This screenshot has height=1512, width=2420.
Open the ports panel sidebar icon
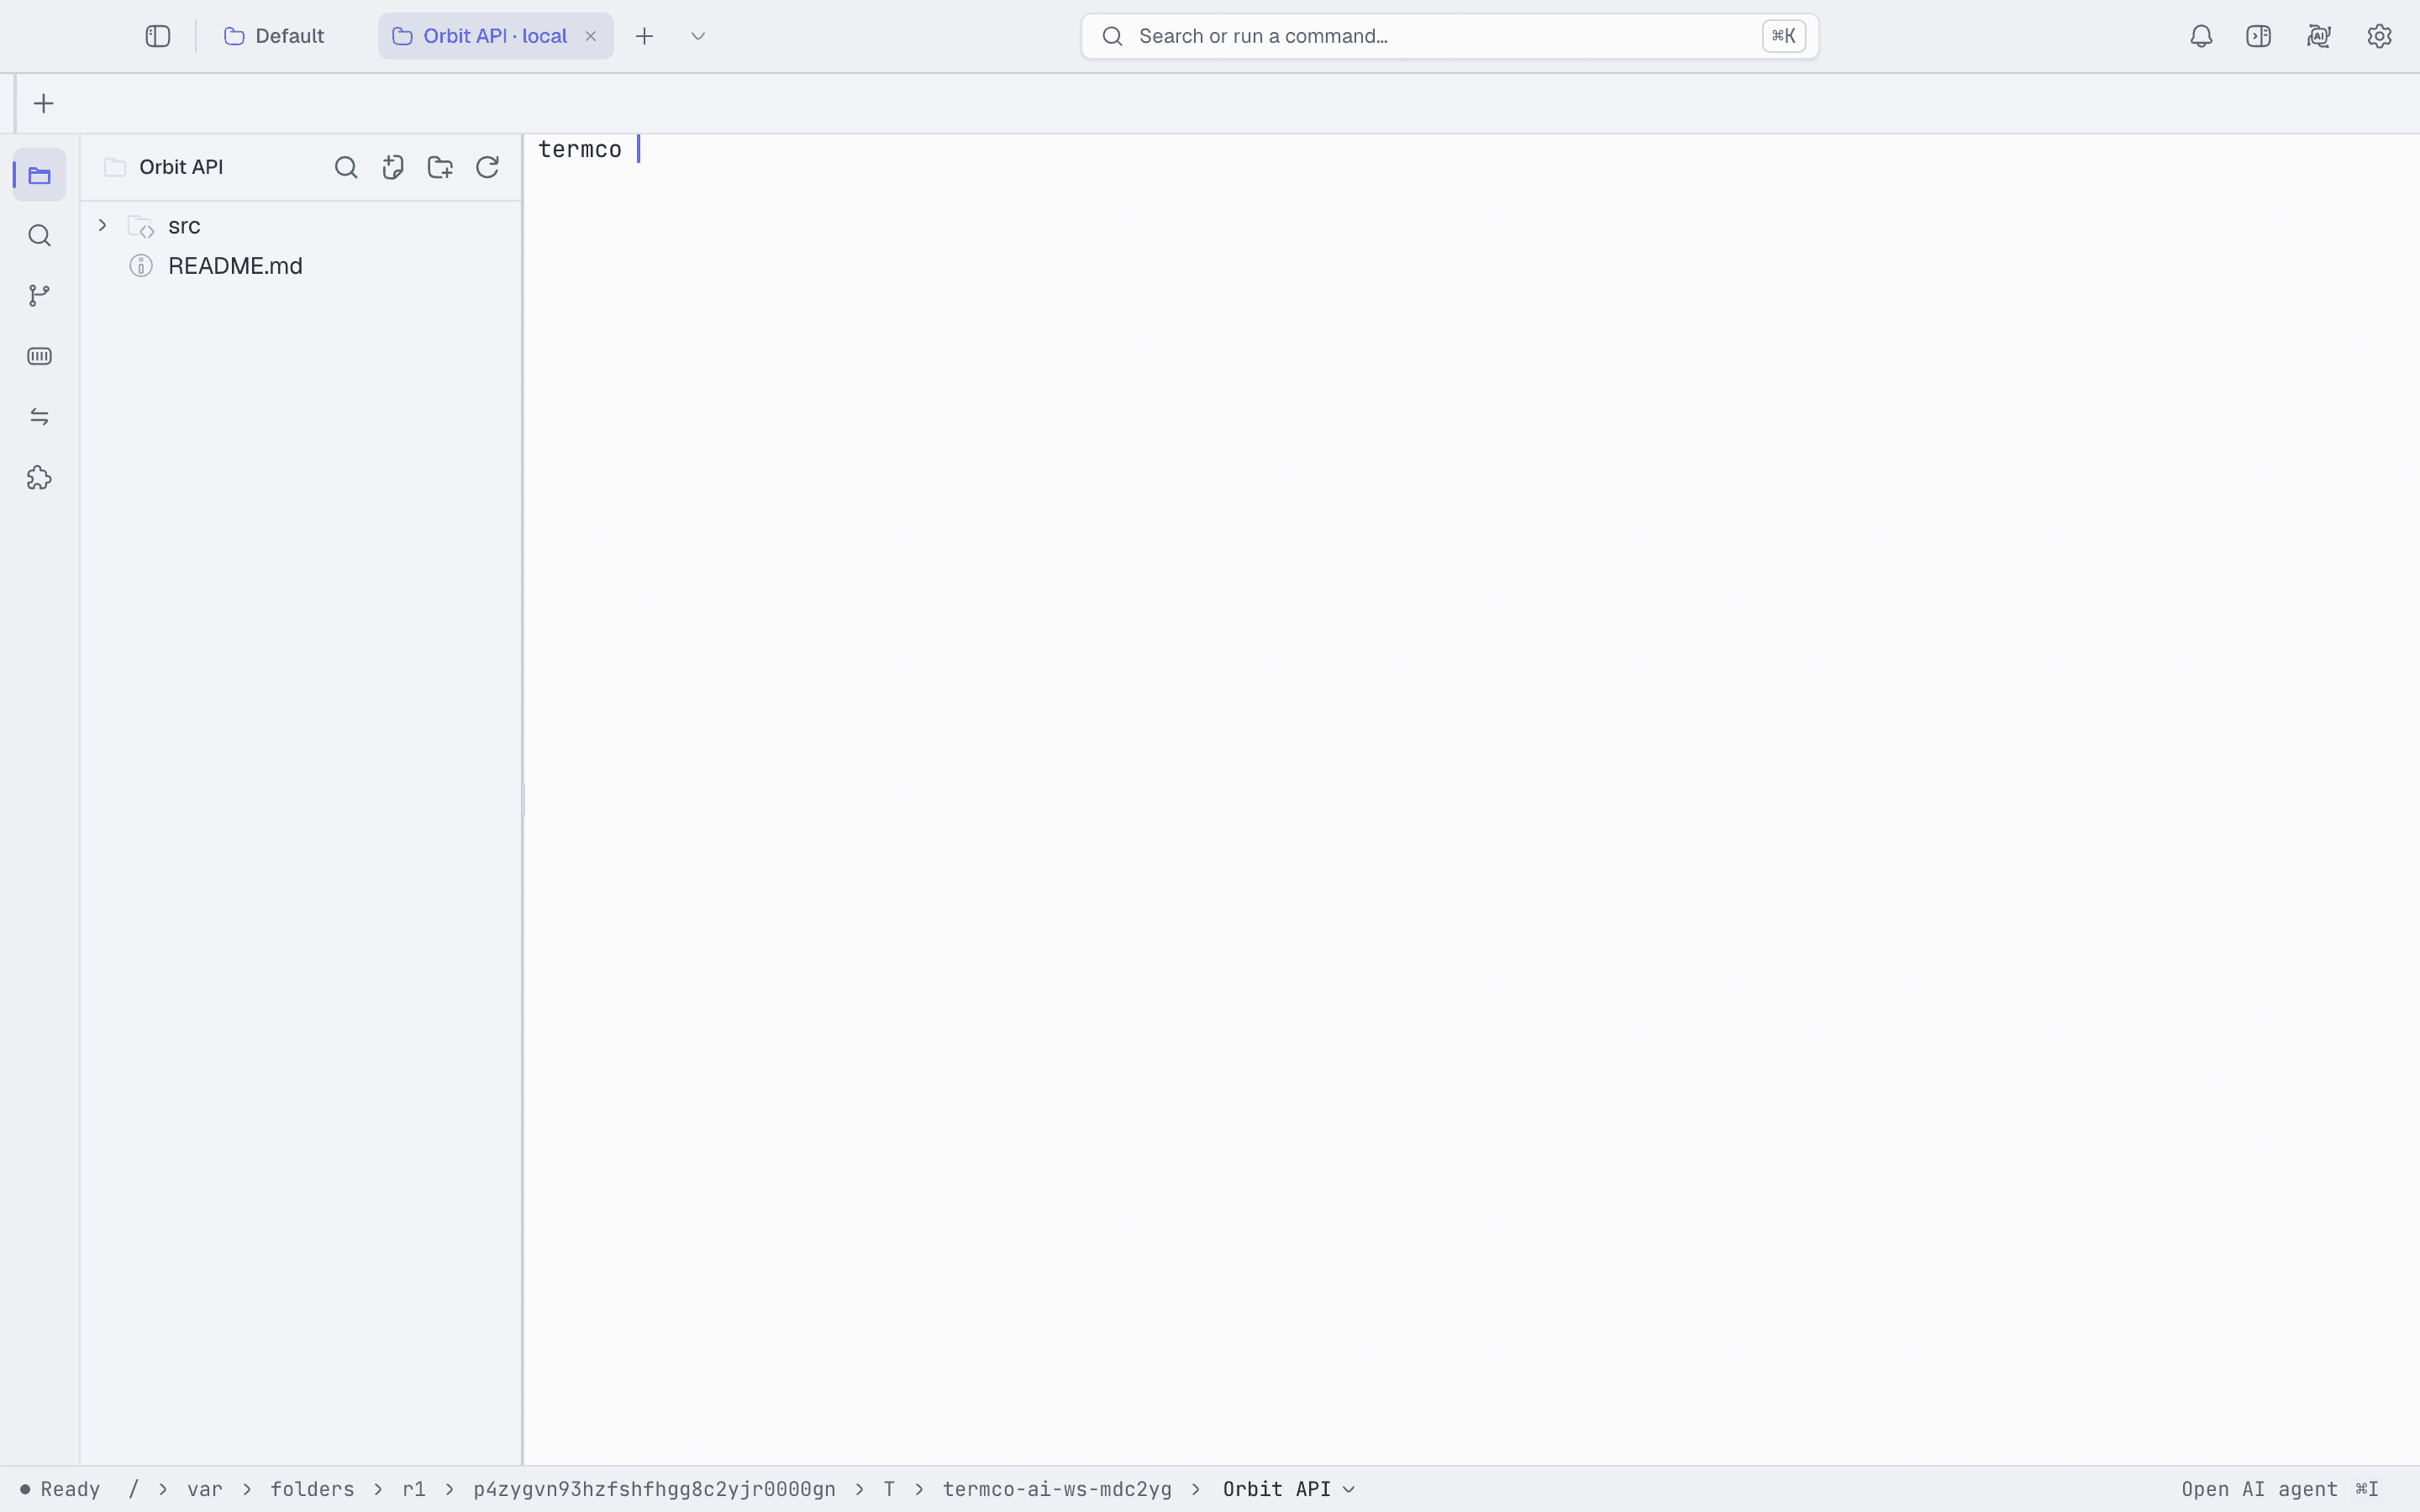pyautogui.click(x=40, y=356)
